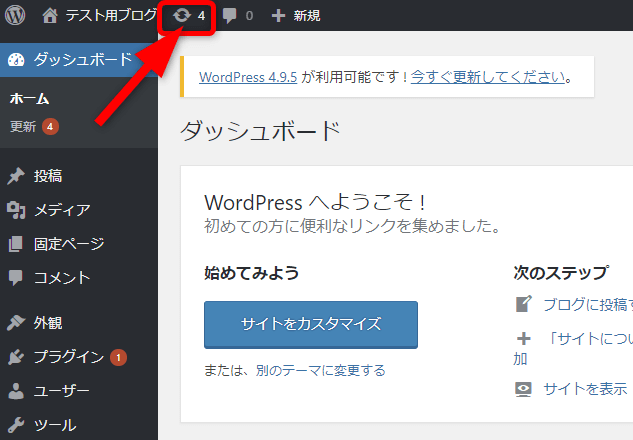Open 更新 submenu with badge 4
633x440 pixels.
(24, 127)
